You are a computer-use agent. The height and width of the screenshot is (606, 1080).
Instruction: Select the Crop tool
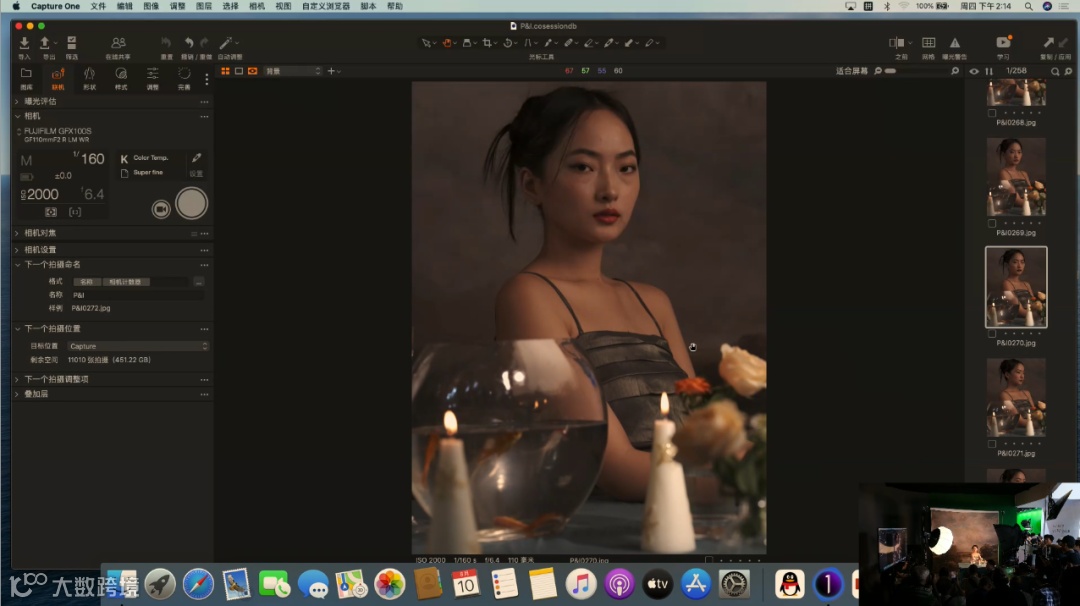pyautogui.click(x=487, y=43)
